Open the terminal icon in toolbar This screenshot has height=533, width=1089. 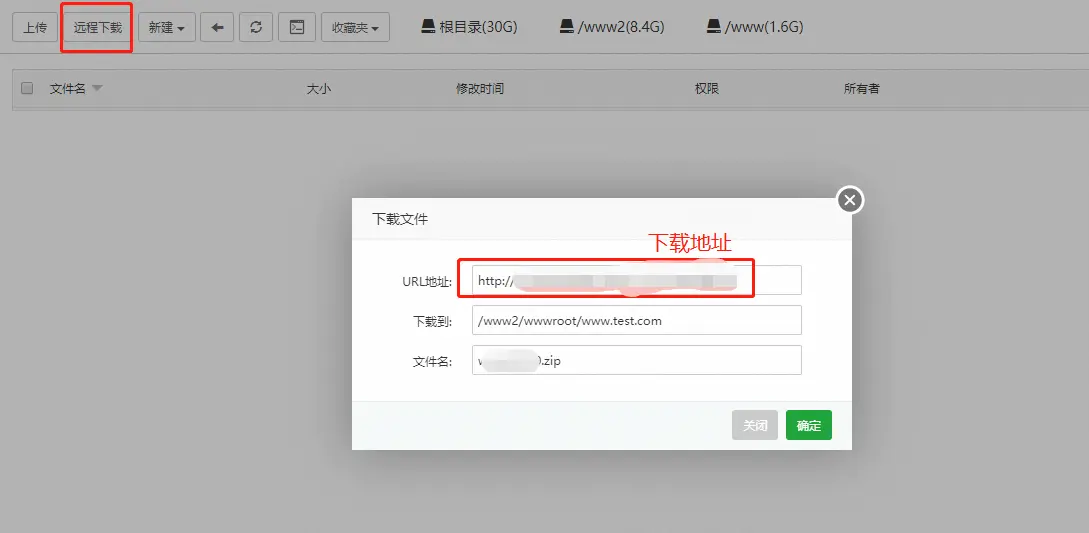tap(296, 27)
